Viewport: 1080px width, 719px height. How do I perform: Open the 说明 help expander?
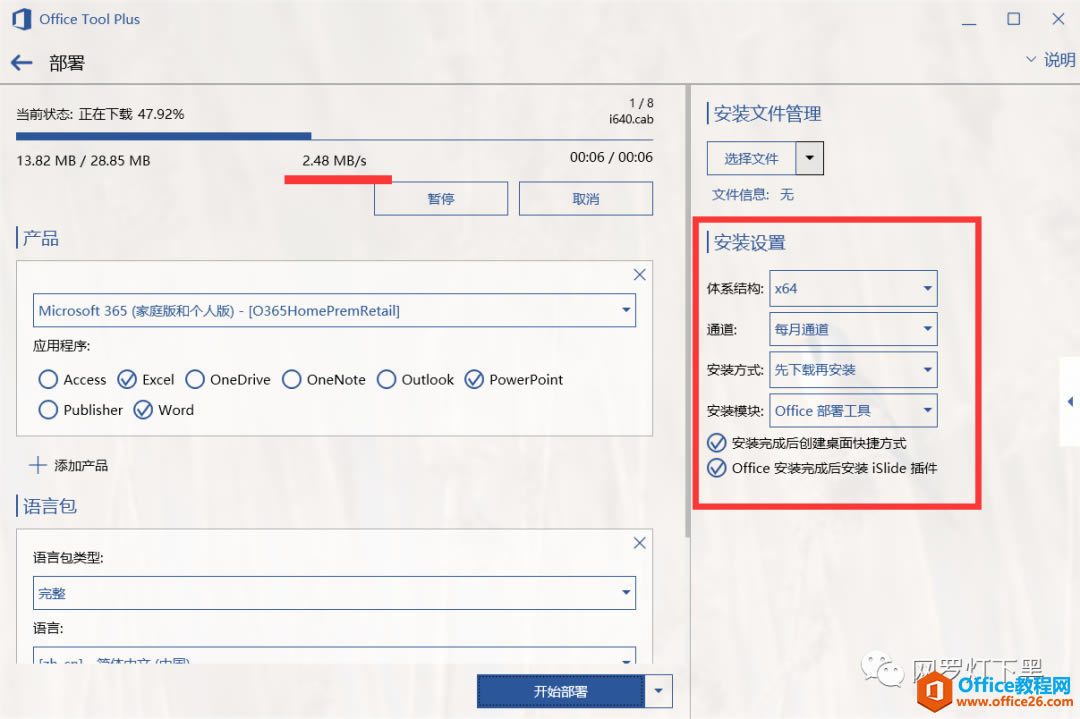tap(1050, 60)
